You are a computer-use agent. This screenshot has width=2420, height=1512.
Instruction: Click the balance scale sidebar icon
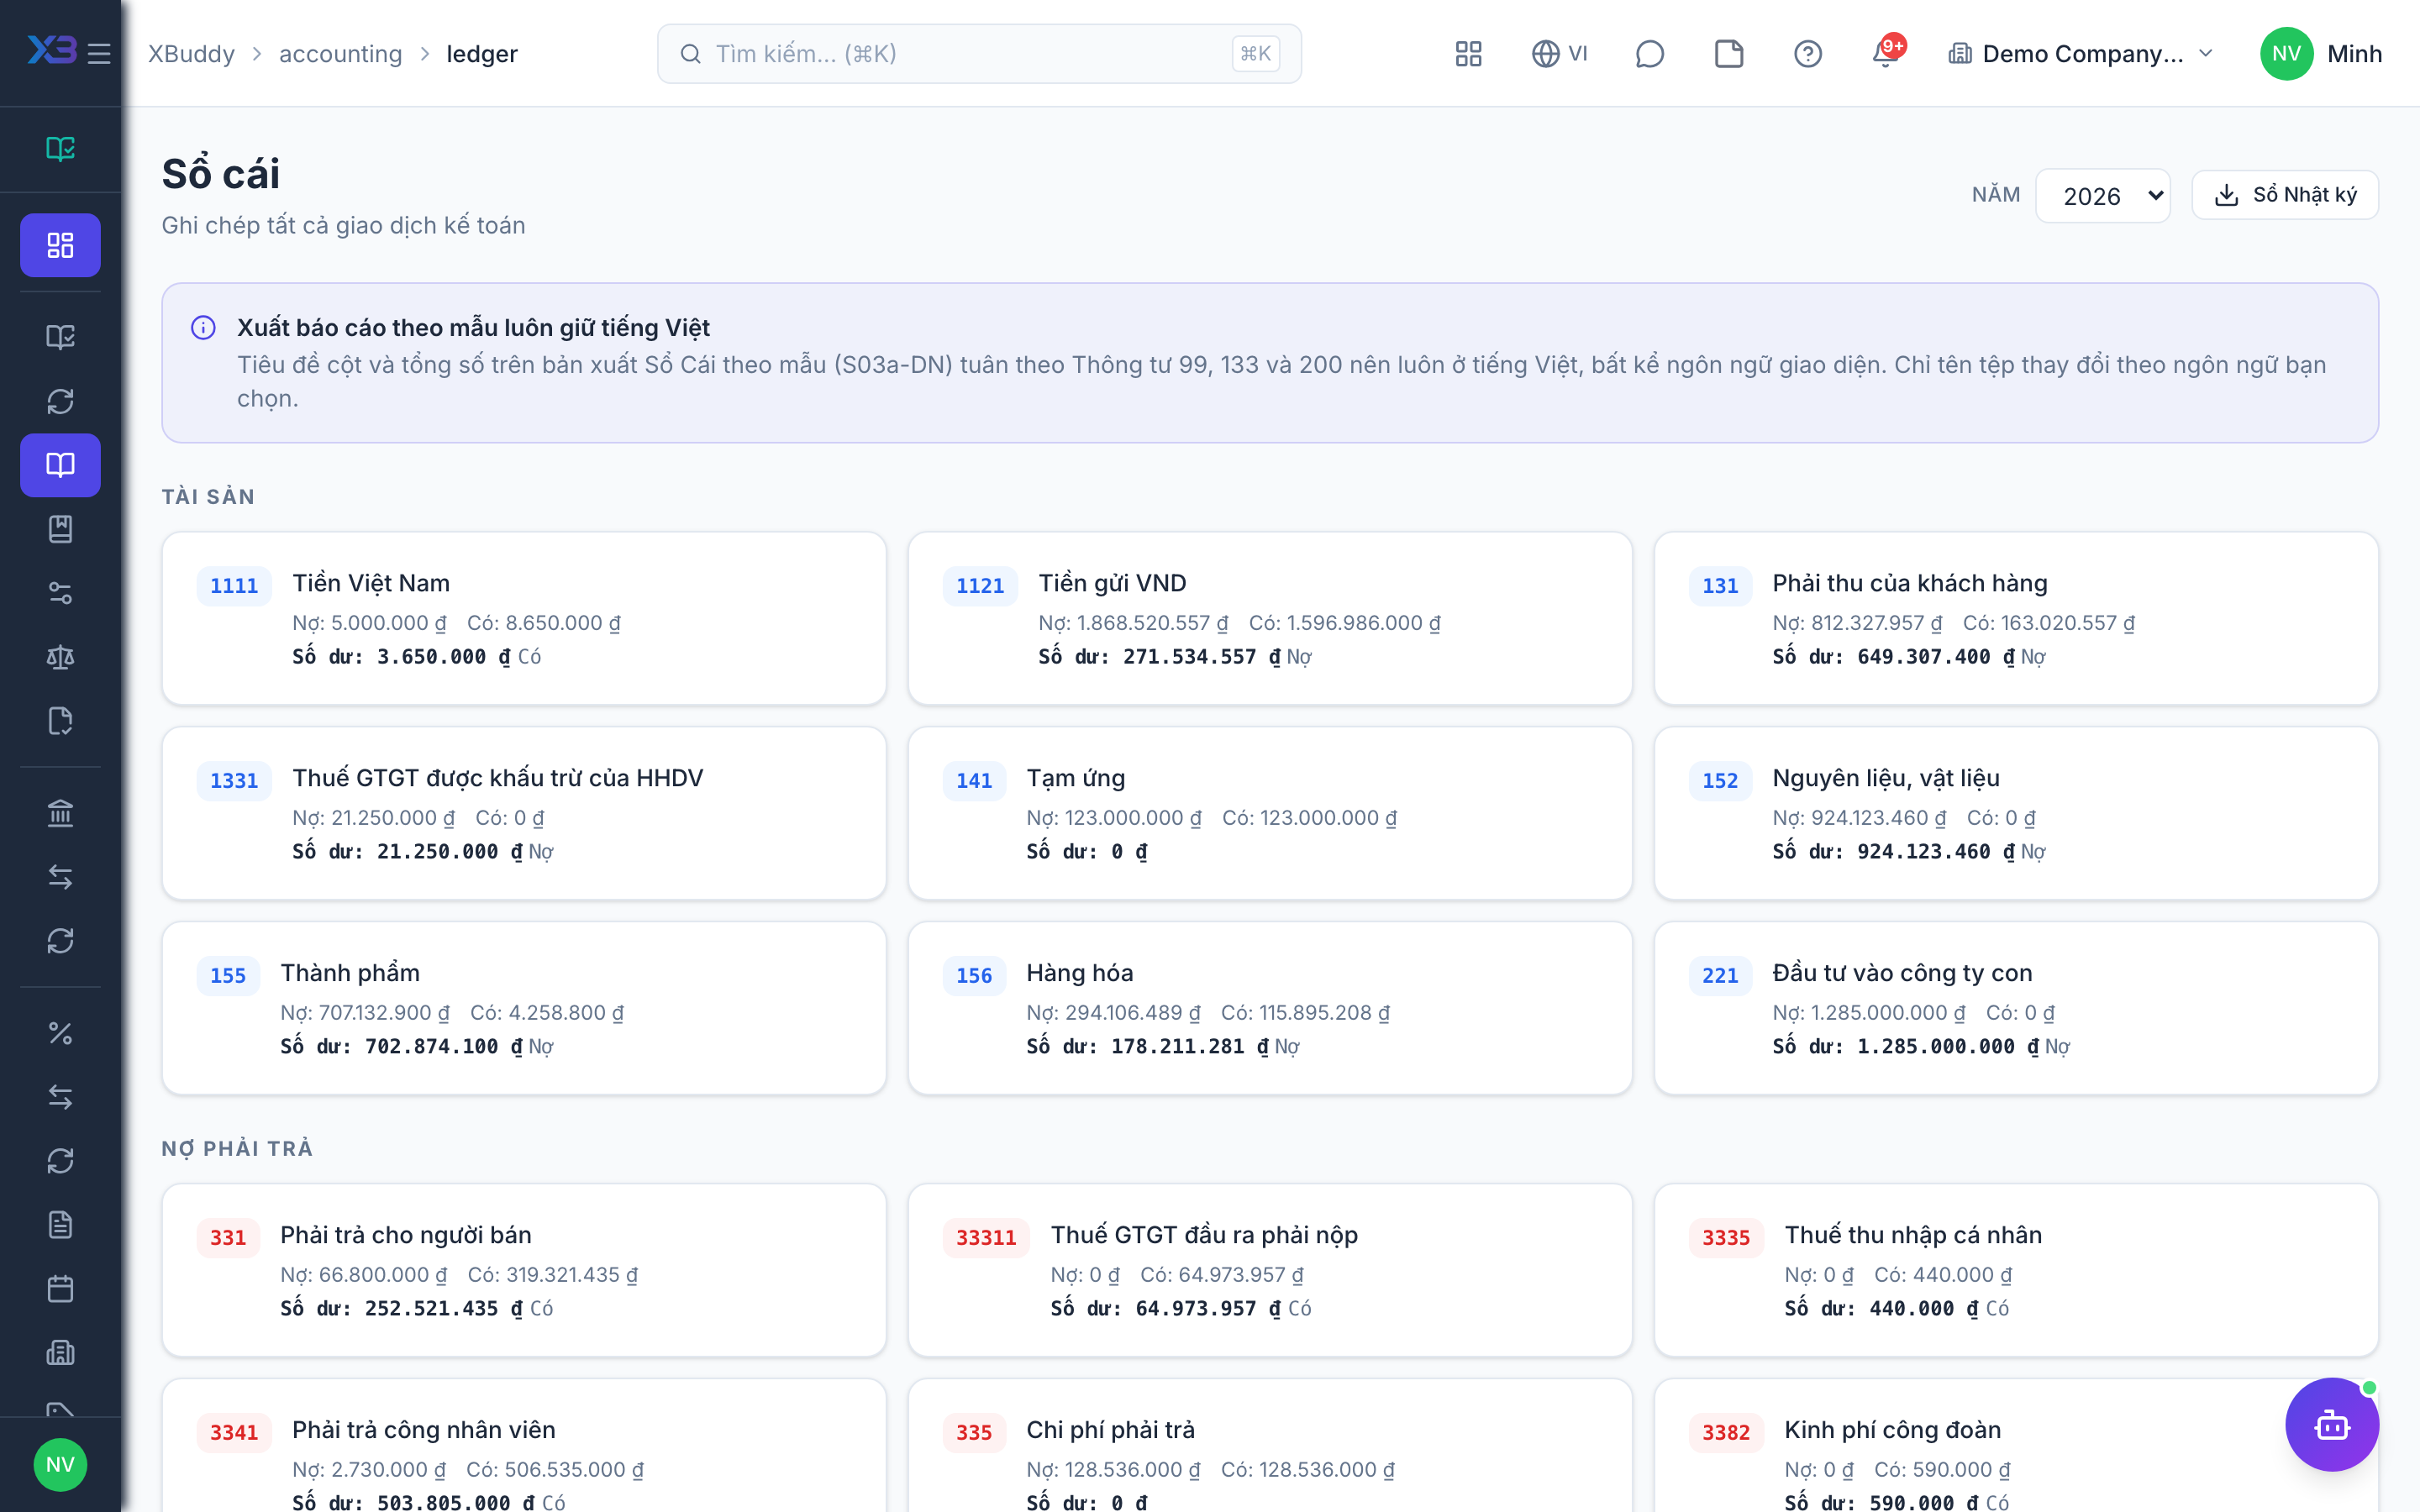click(x=60, y=657)
